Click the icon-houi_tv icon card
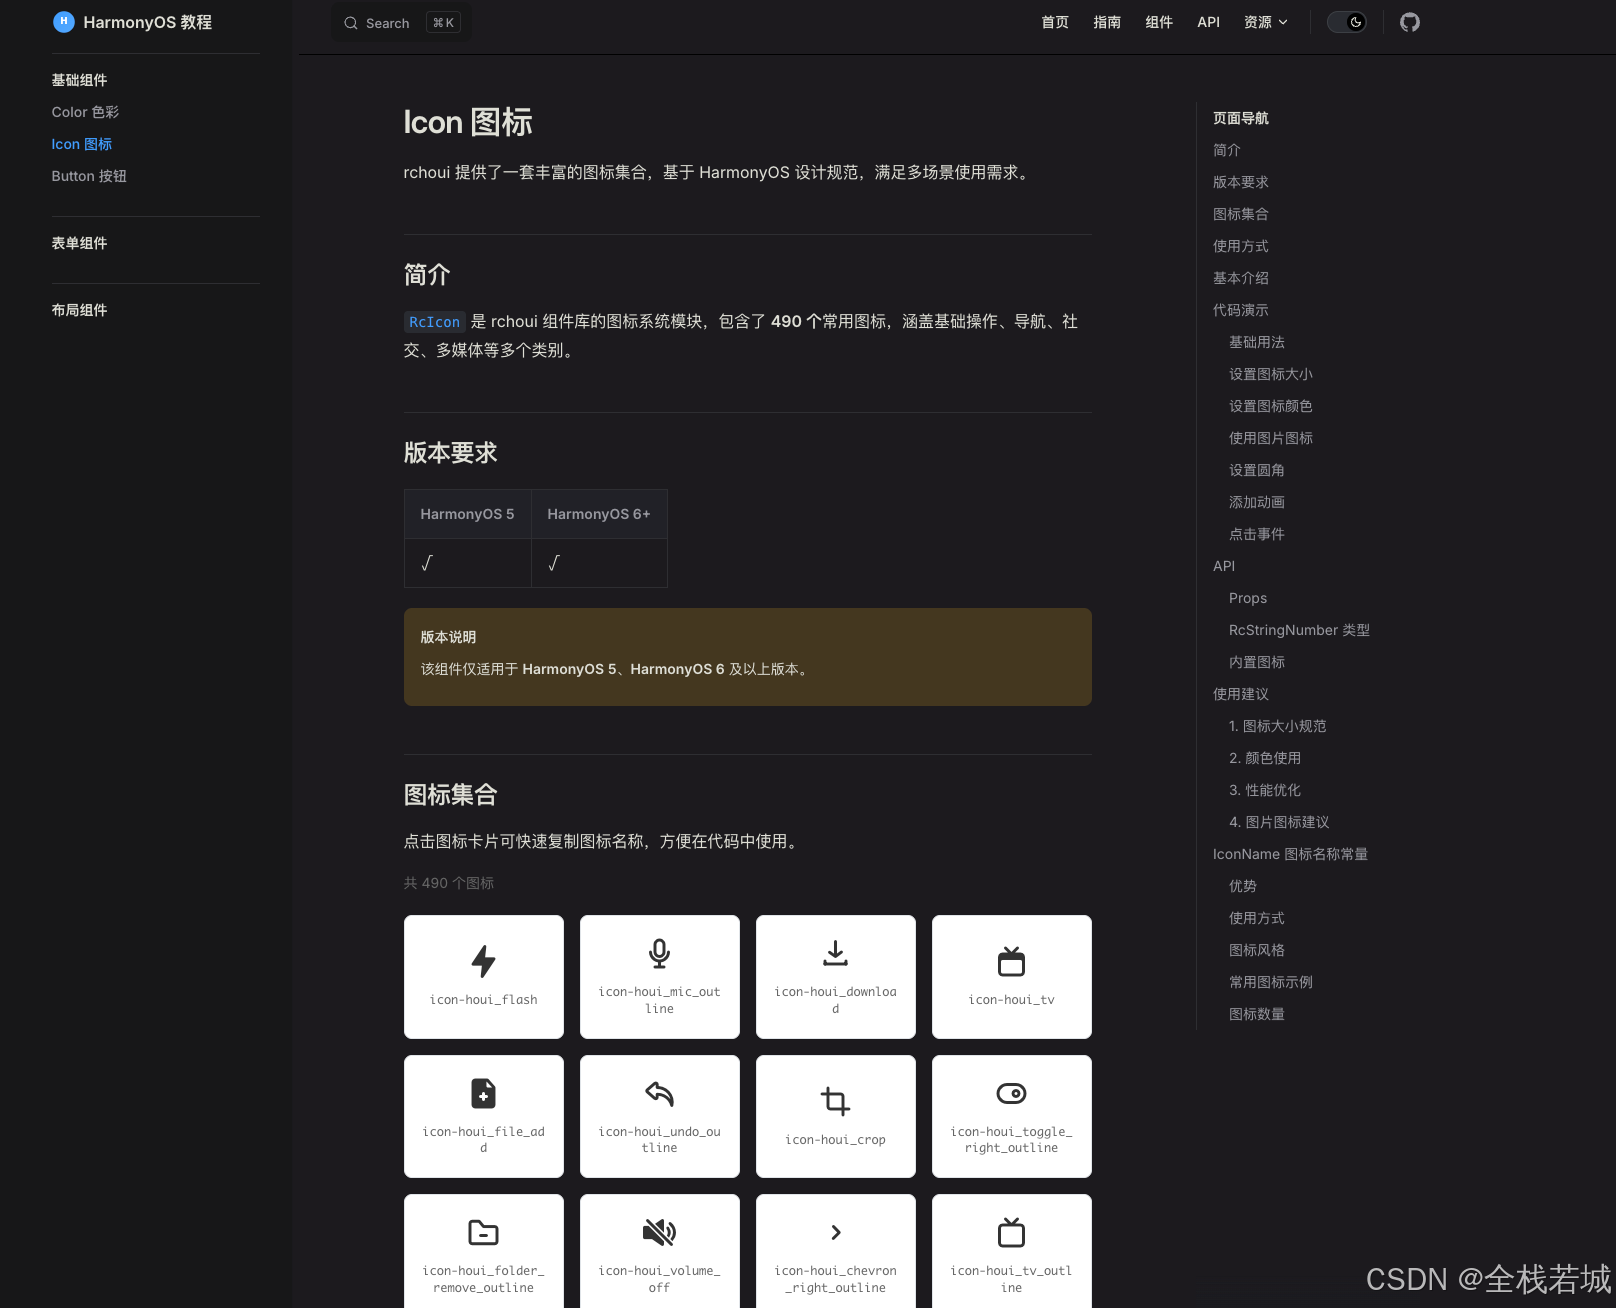1616x1308 pixels. tap(1011, 976)
